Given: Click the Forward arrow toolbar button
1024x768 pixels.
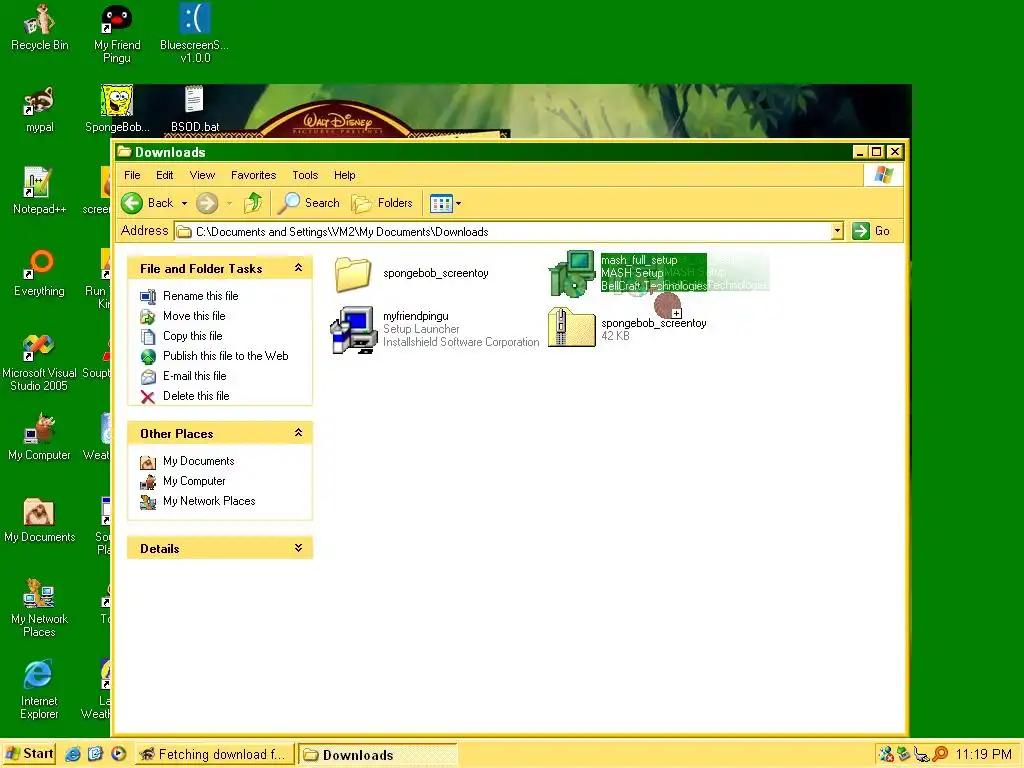Looking at the screenshot, I should point(207,203).
